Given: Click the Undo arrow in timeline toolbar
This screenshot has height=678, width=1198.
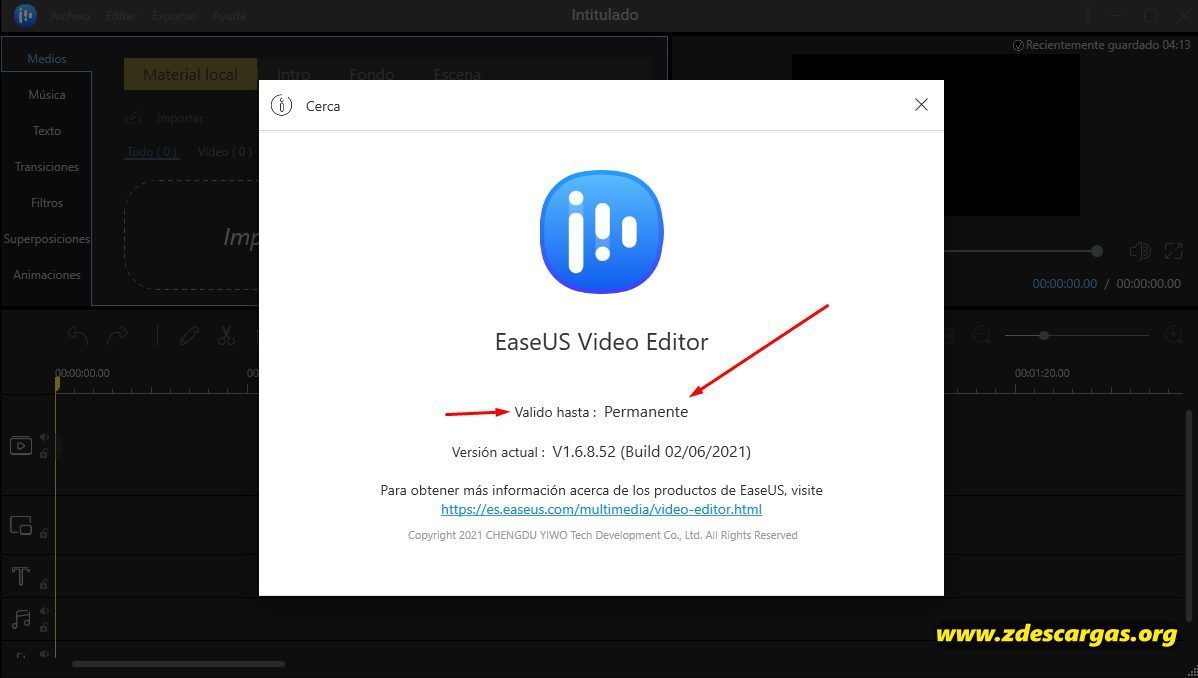Looking at the screenshot, I should (78, 336).
